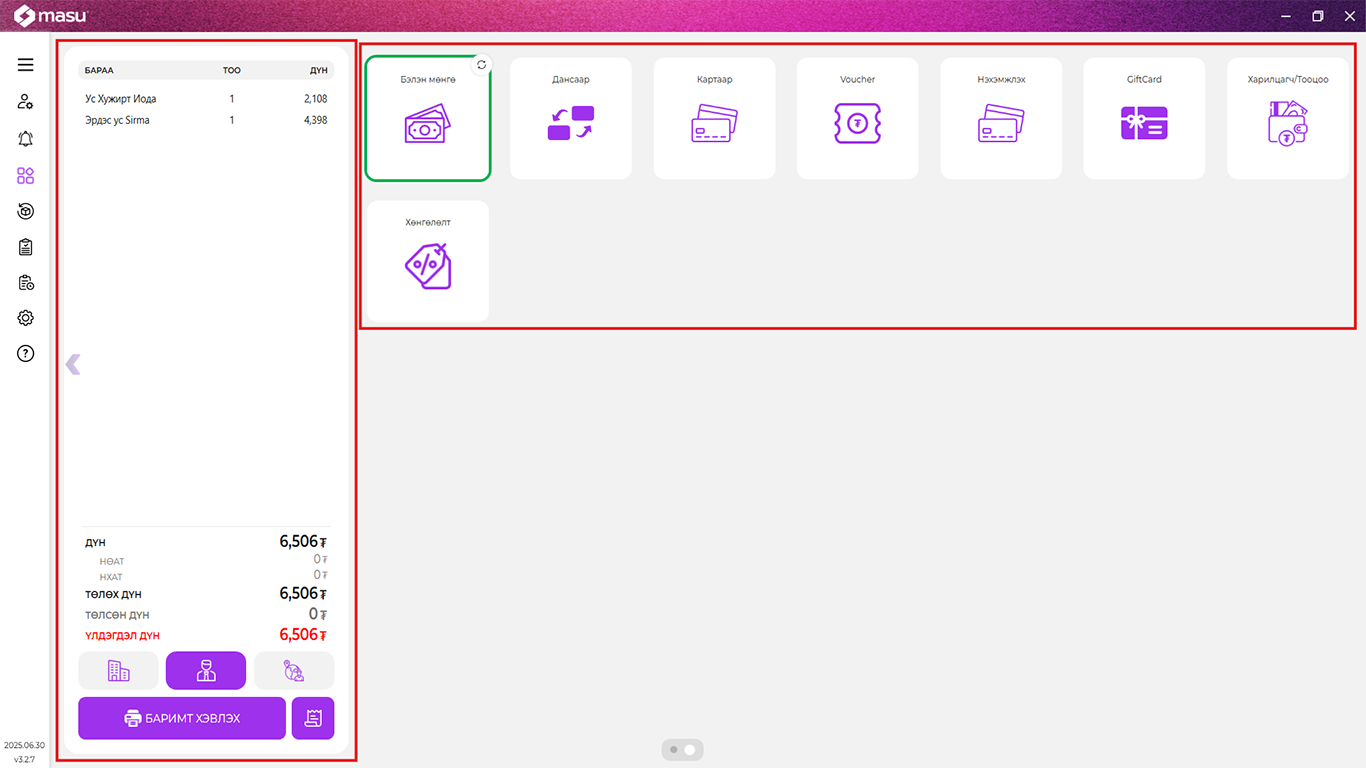Choose Дансаар bank transfer payment

tap(570, 119)
